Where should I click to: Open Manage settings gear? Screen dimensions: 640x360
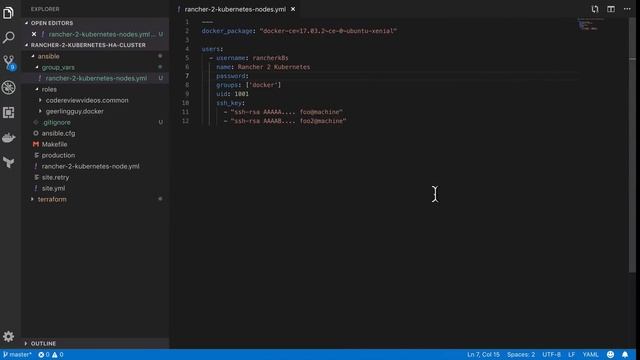click(x=8, y=336)
